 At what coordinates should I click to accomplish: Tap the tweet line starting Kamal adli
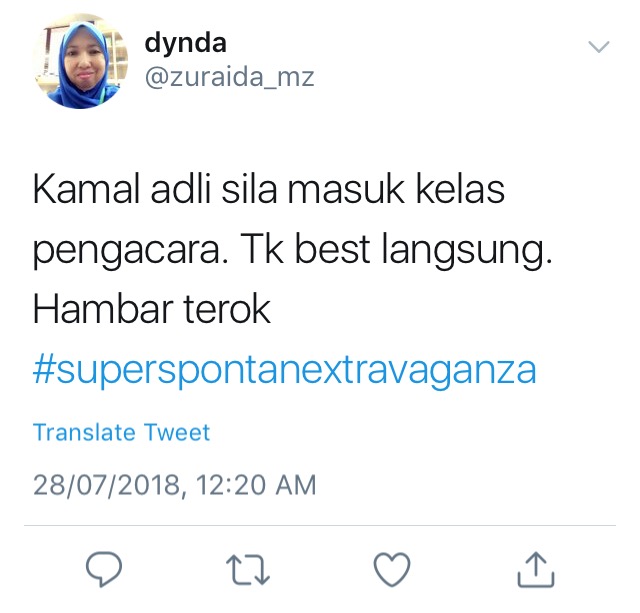[269, 189]
